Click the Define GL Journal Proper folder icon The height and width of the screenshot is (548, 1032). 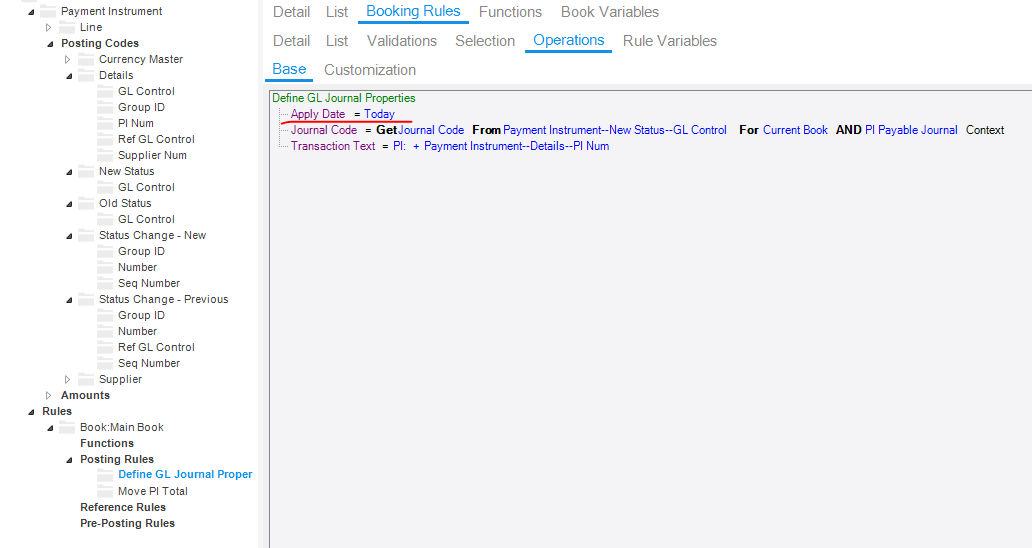tap(105, 474)
